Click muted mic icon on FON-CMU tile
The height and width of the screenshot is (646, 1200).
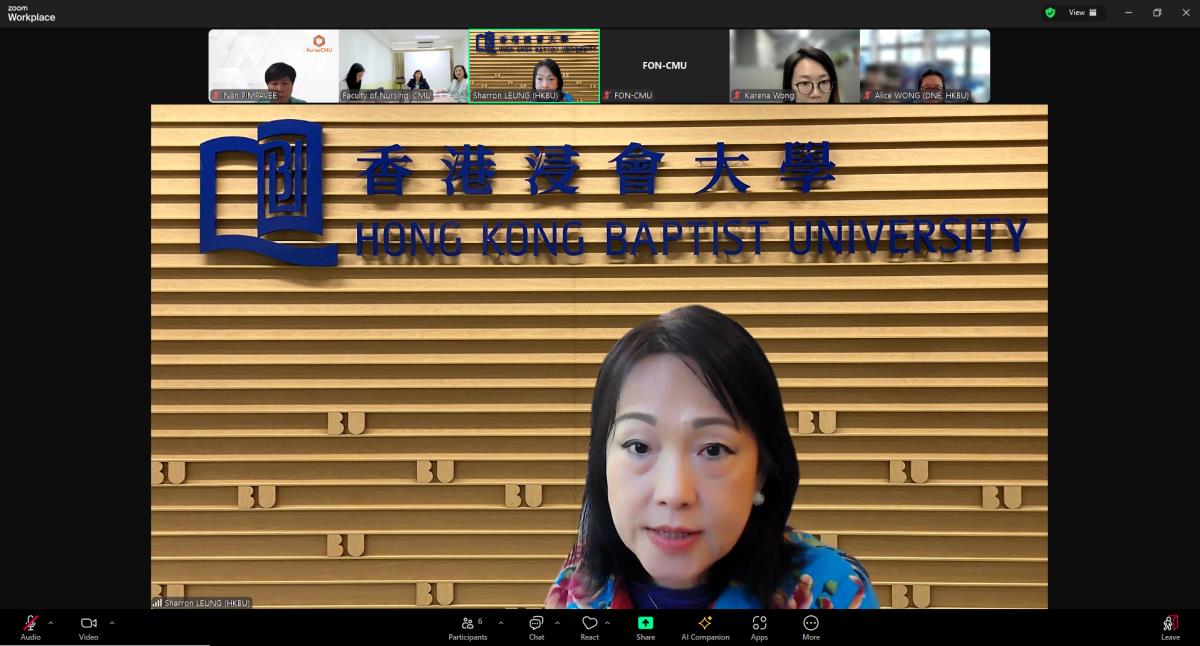tap(608, 96)
